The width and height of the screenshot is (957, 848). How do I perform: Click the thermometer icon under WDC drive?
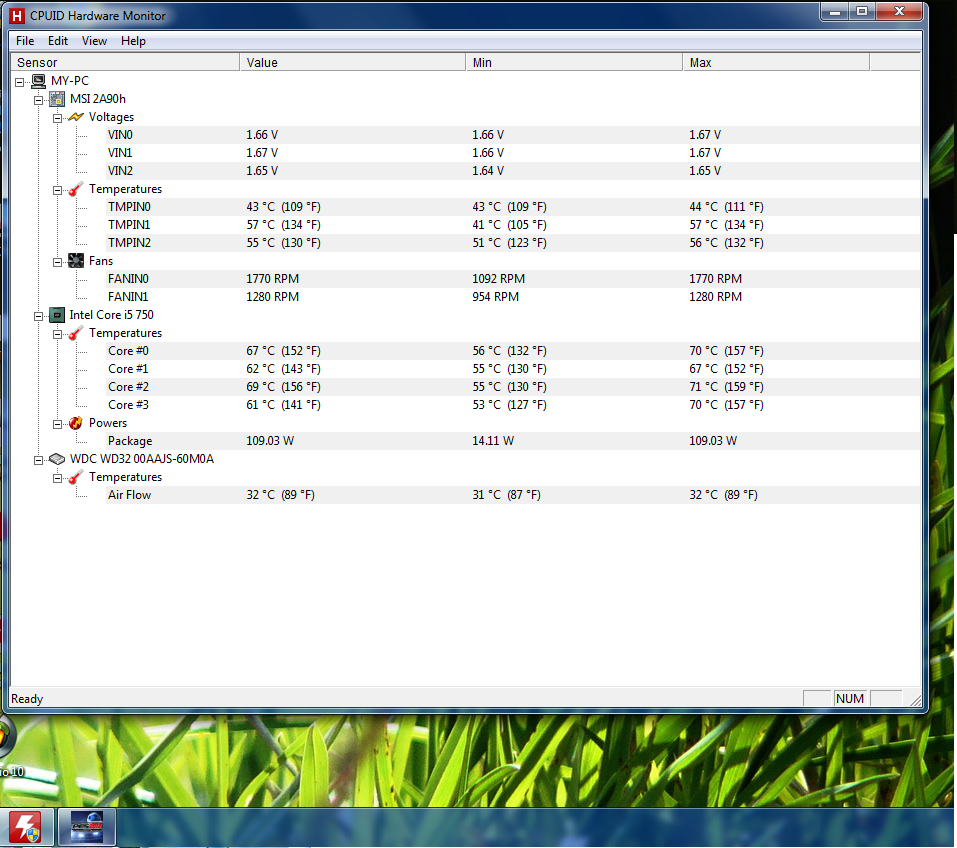[x=76, y=477]
